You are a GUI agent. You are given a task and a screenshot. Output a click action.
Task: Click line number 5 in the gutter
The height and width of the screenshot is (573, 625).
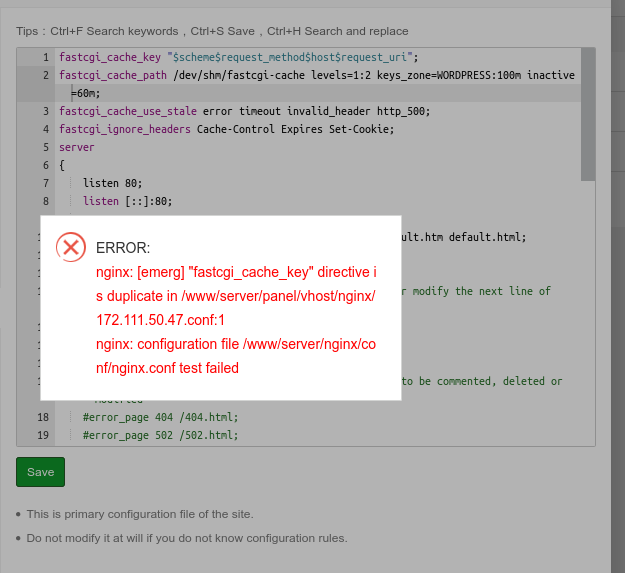[x=45, y=147]
